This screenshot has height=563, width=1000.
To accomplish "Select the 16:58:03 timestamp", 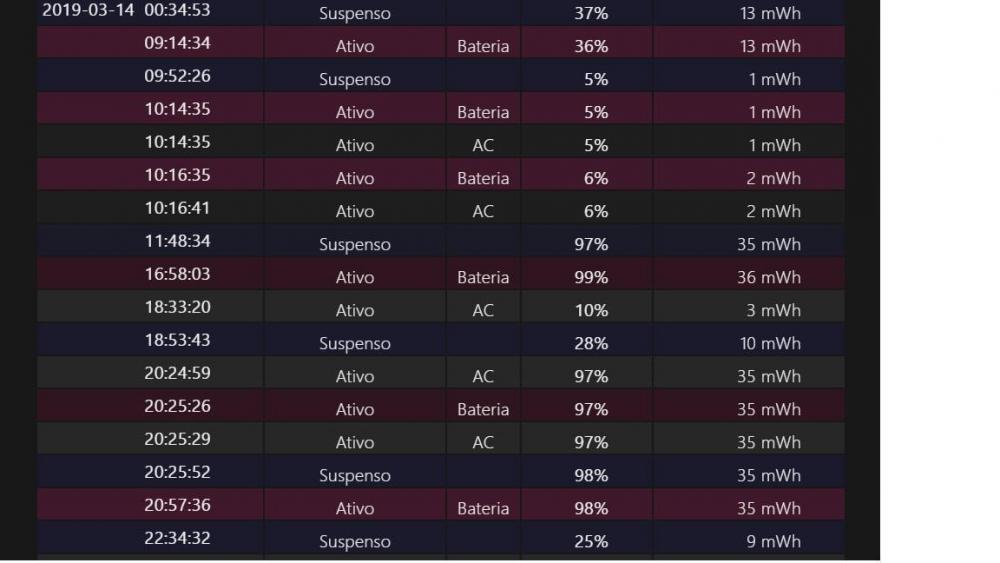I will coord(177,274).
